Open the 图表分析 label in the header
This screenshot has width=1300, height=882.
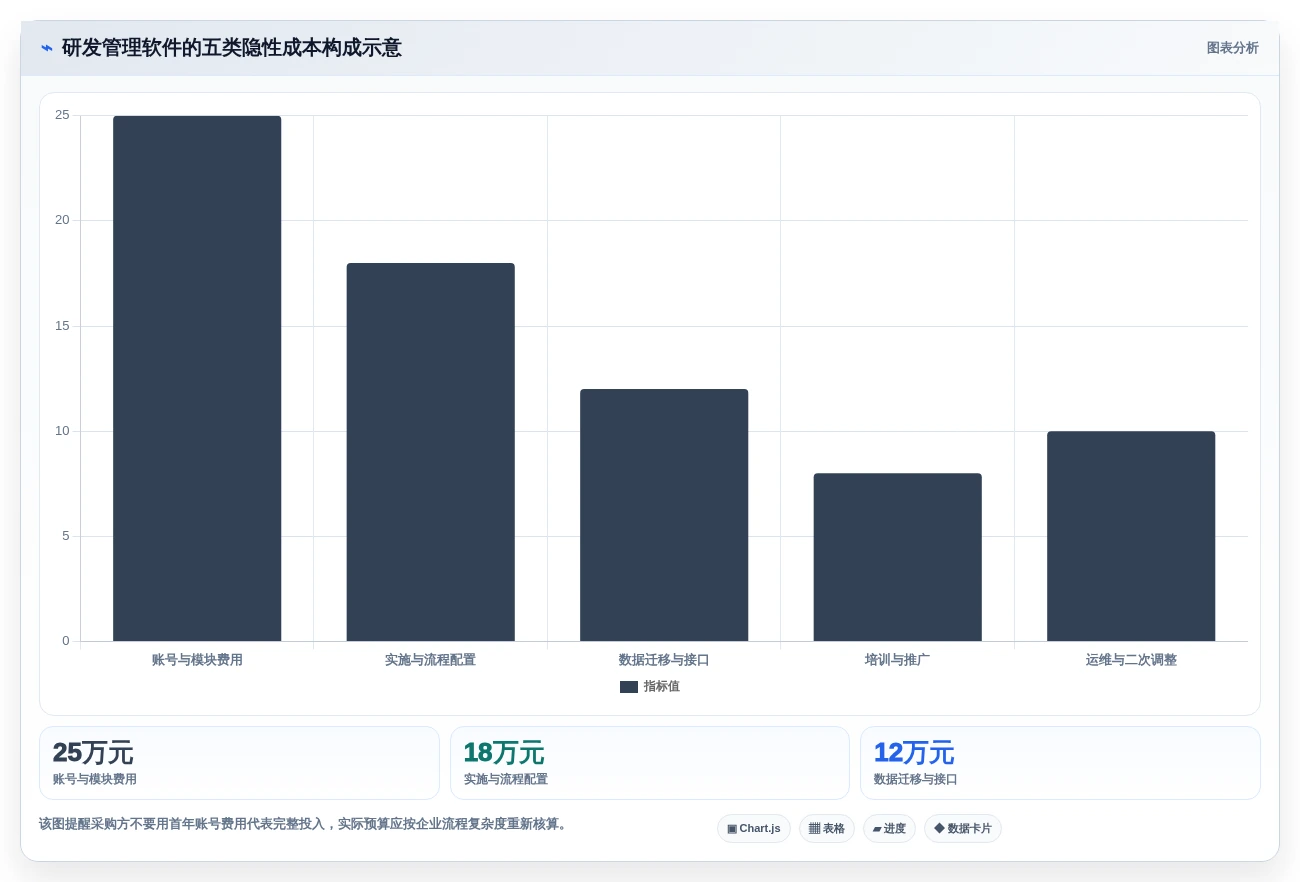tap(1232, 48)
